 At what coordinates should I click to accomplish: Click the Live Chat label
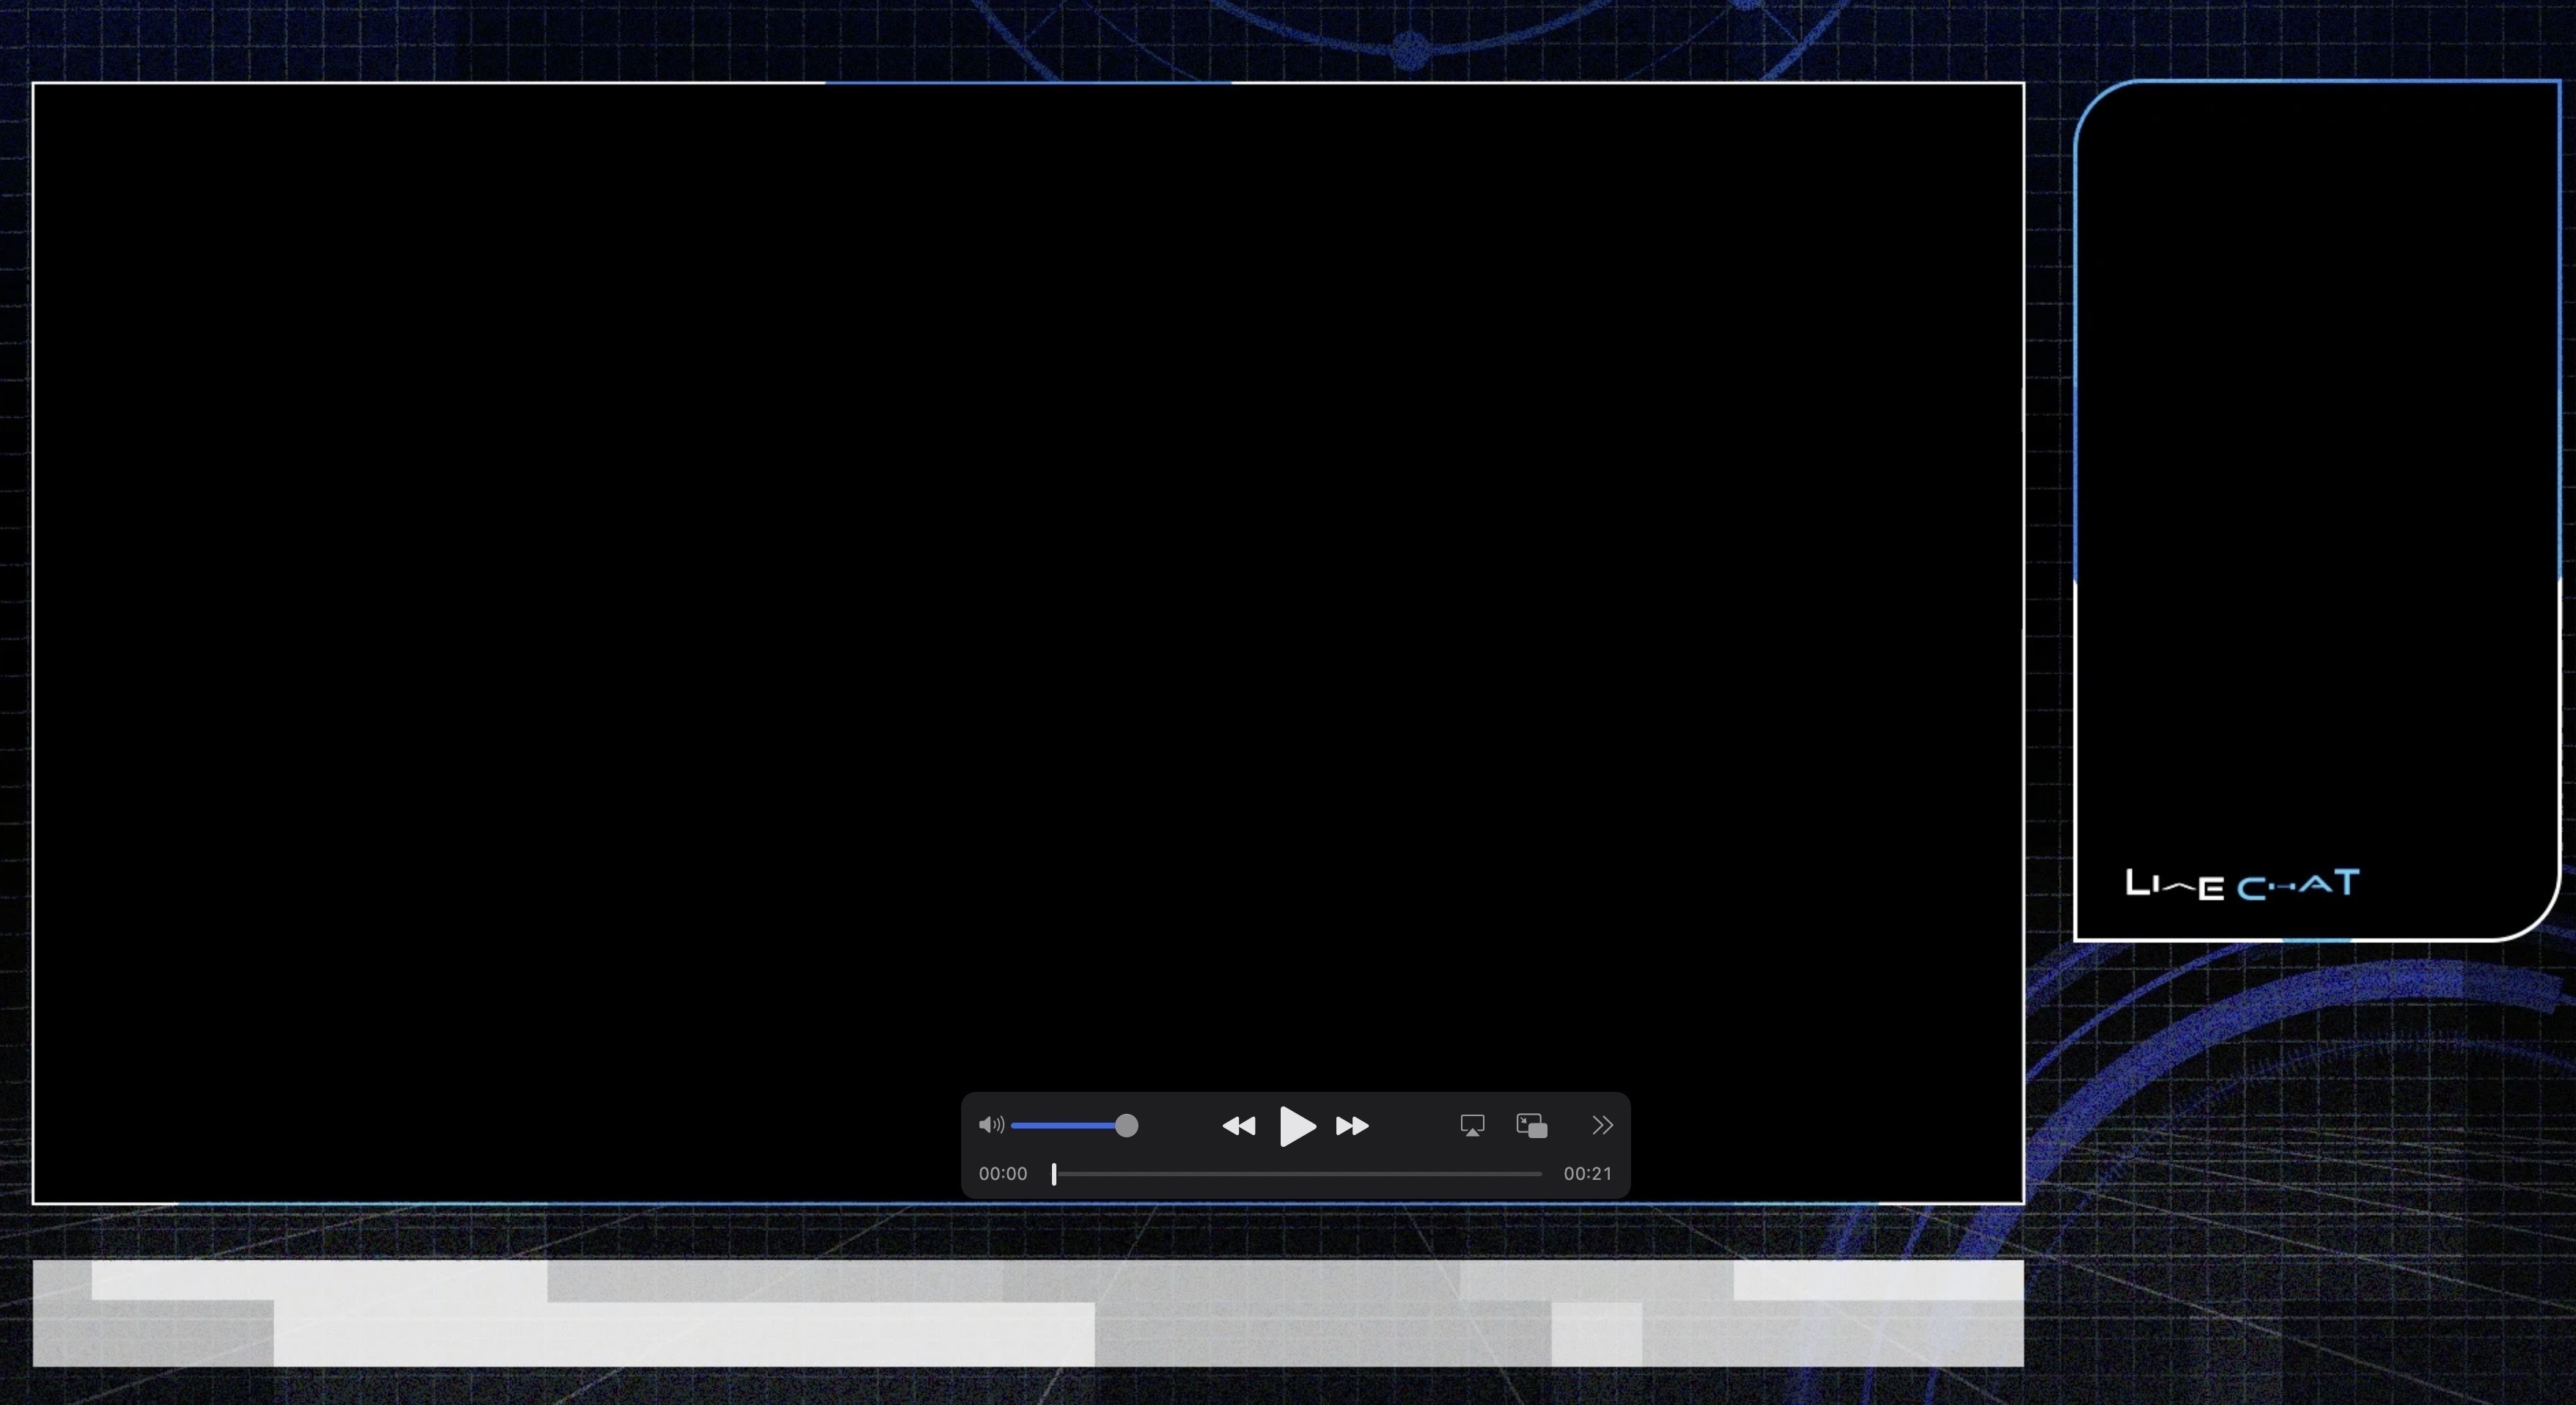pos(2241,884)
